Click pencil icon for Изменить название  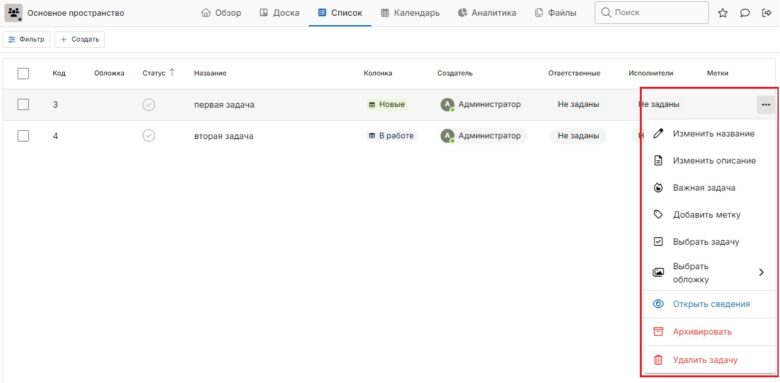[658, 134]
